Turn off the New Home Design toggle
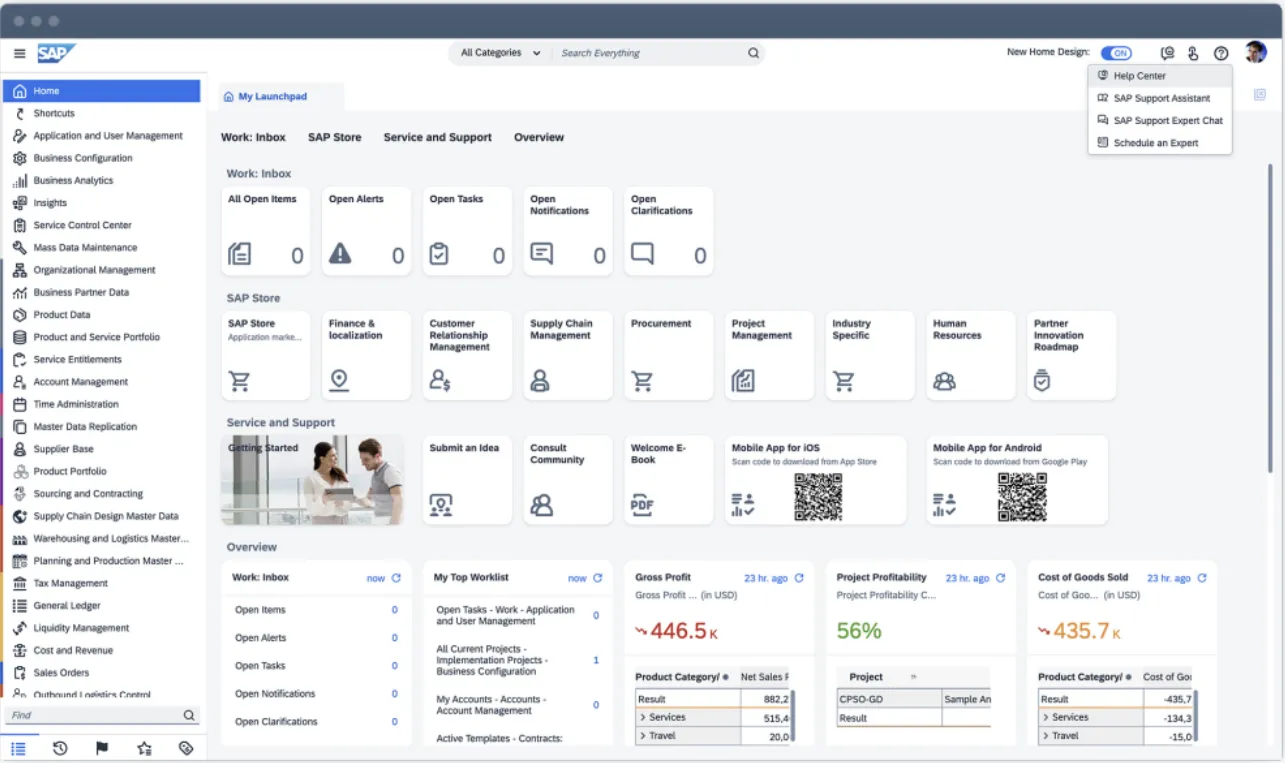The height and width of the screenshot is (763, 1285). pos(1116,52)
